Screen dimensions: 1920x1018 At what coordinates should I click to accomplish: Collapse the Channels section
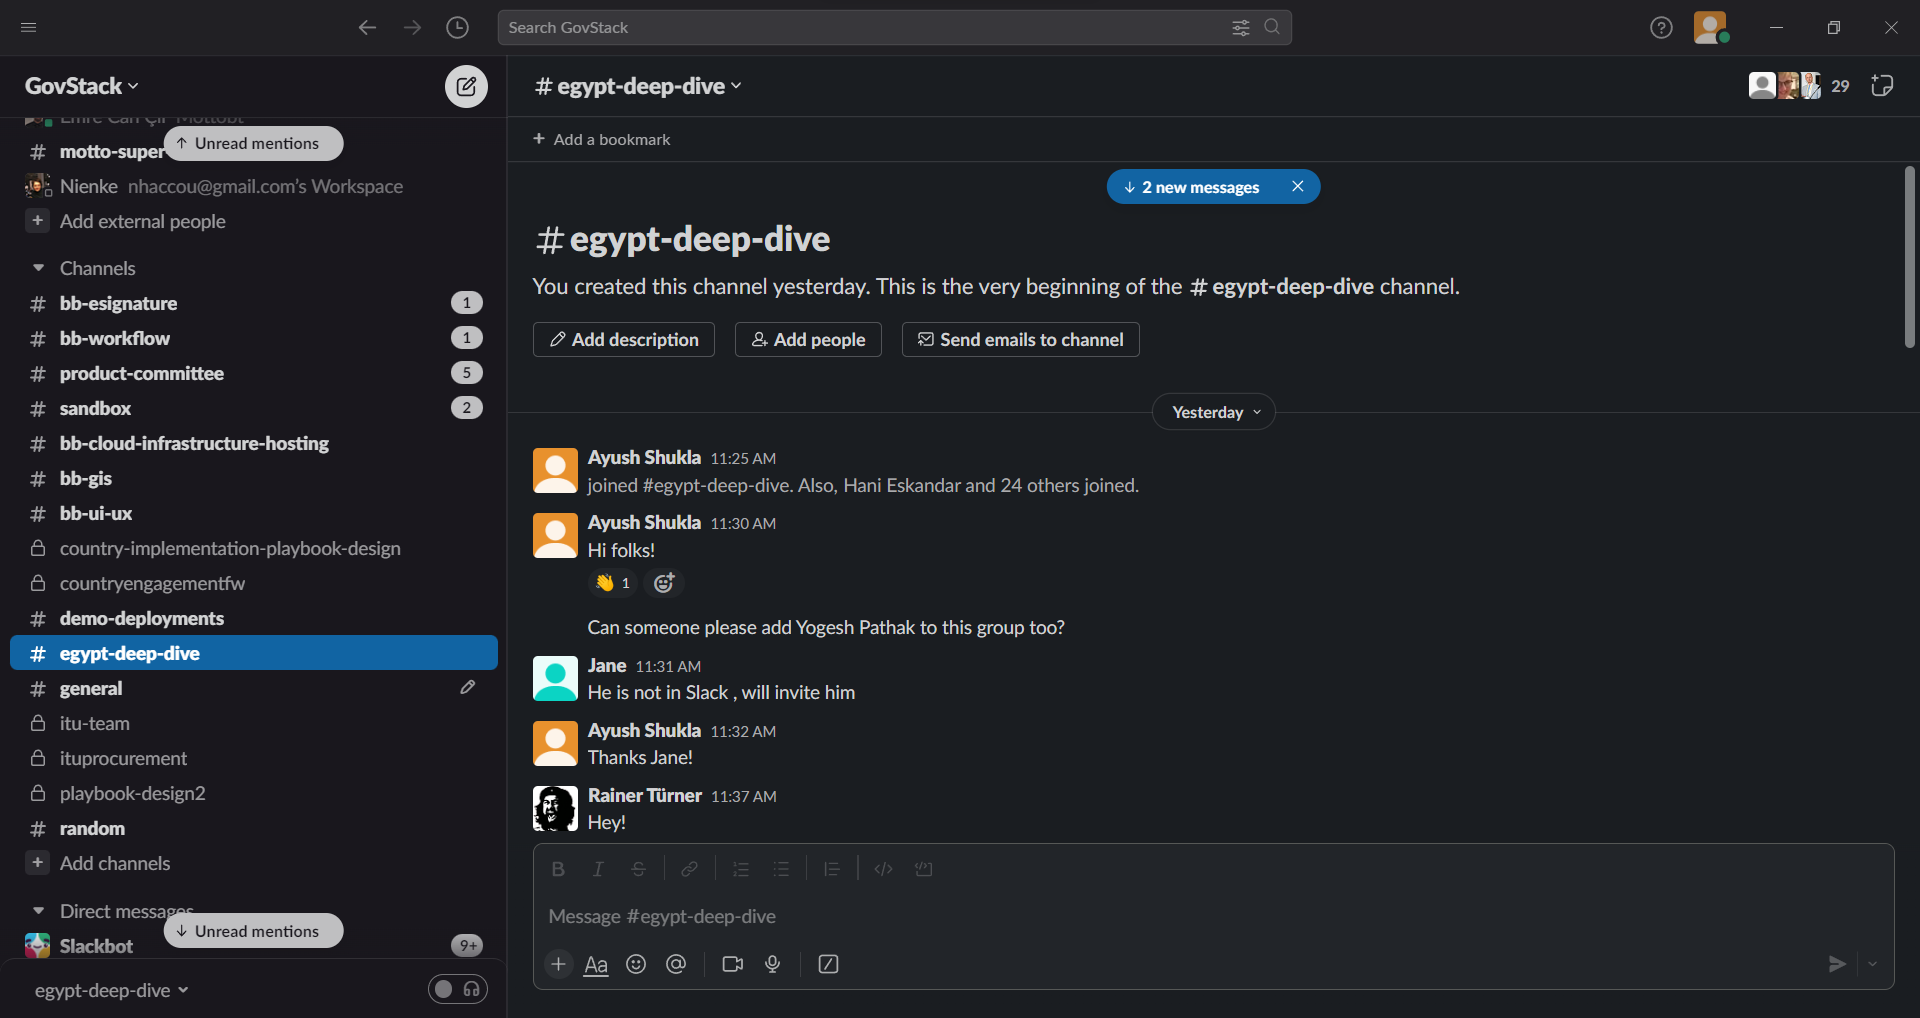[x=39, y=268]
